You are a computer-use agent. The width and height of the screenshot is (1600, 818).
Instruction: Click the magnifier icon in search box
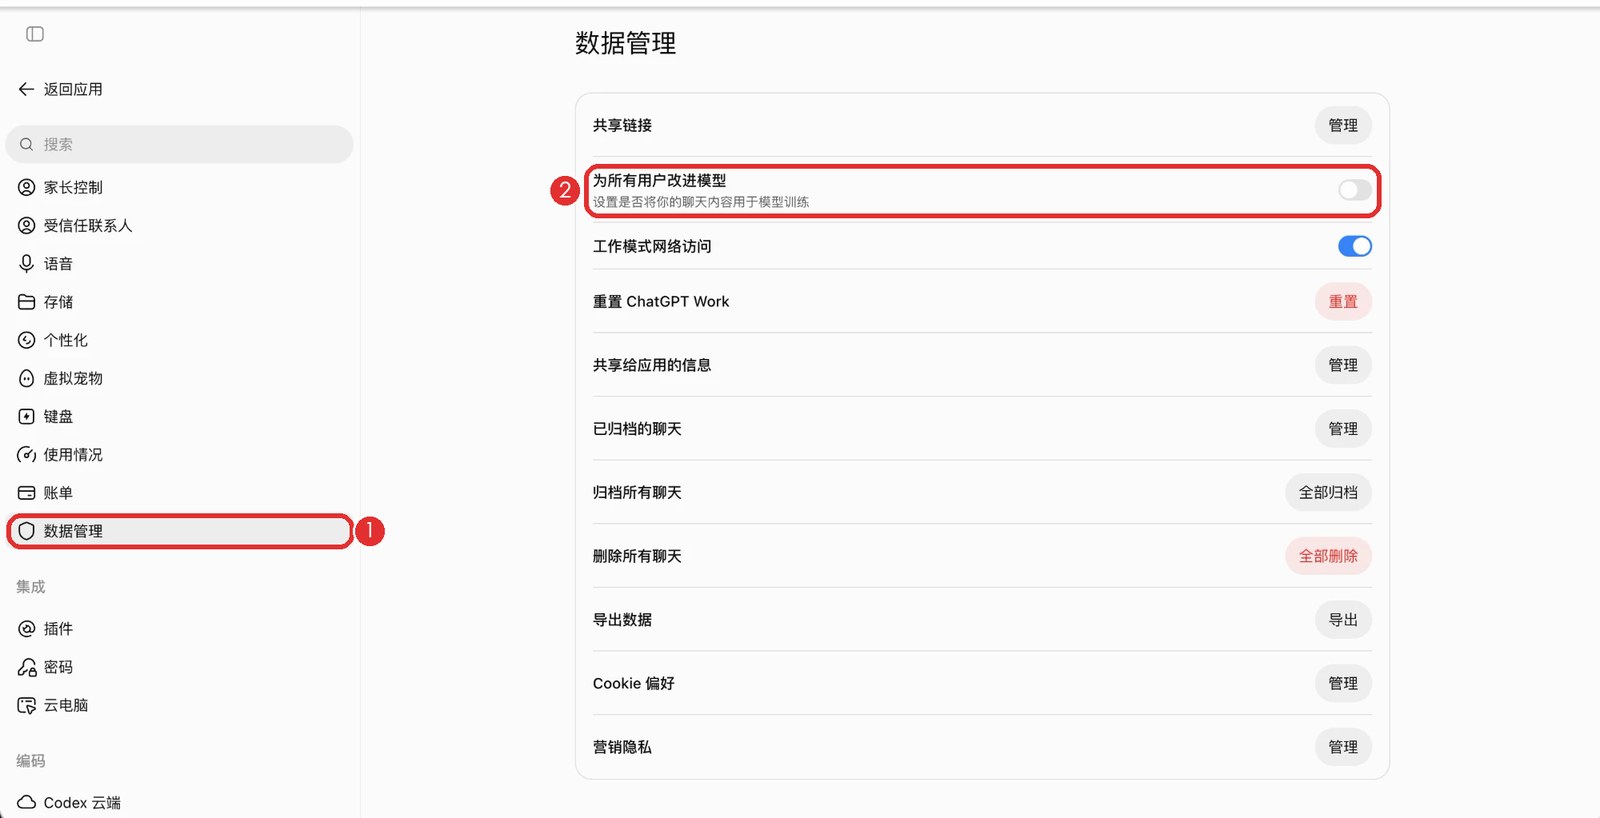(x=27, y=144)
